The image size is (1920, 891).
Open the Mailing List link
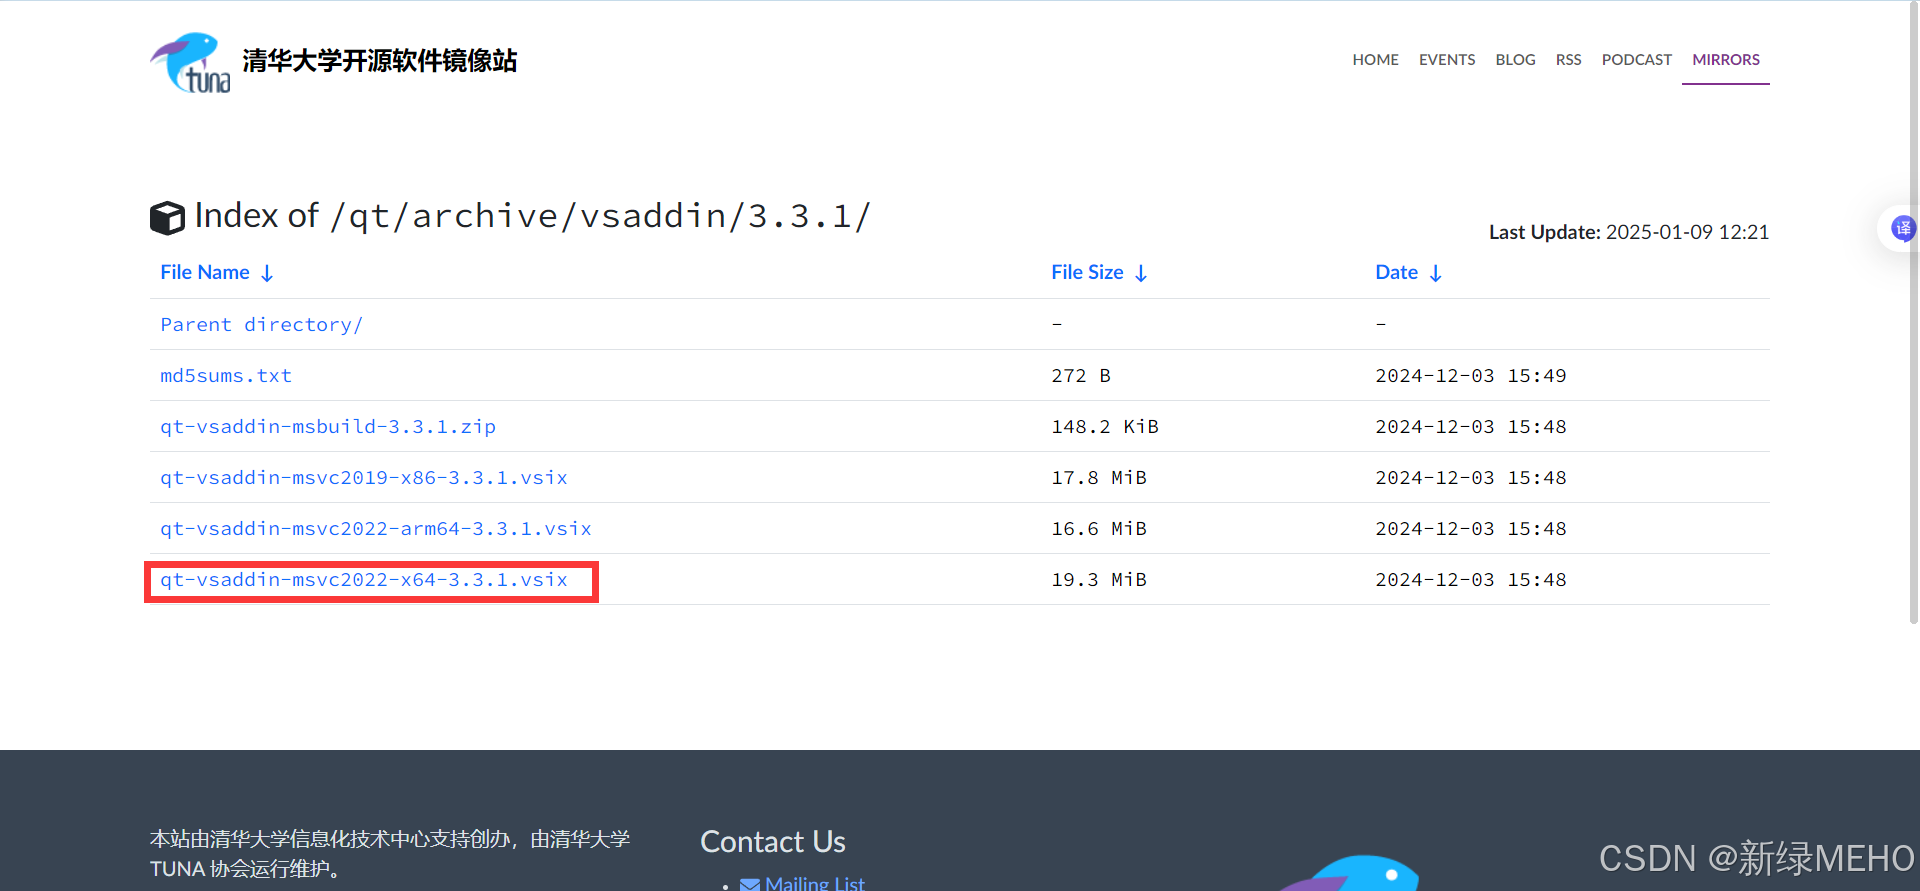click(814, 884)
